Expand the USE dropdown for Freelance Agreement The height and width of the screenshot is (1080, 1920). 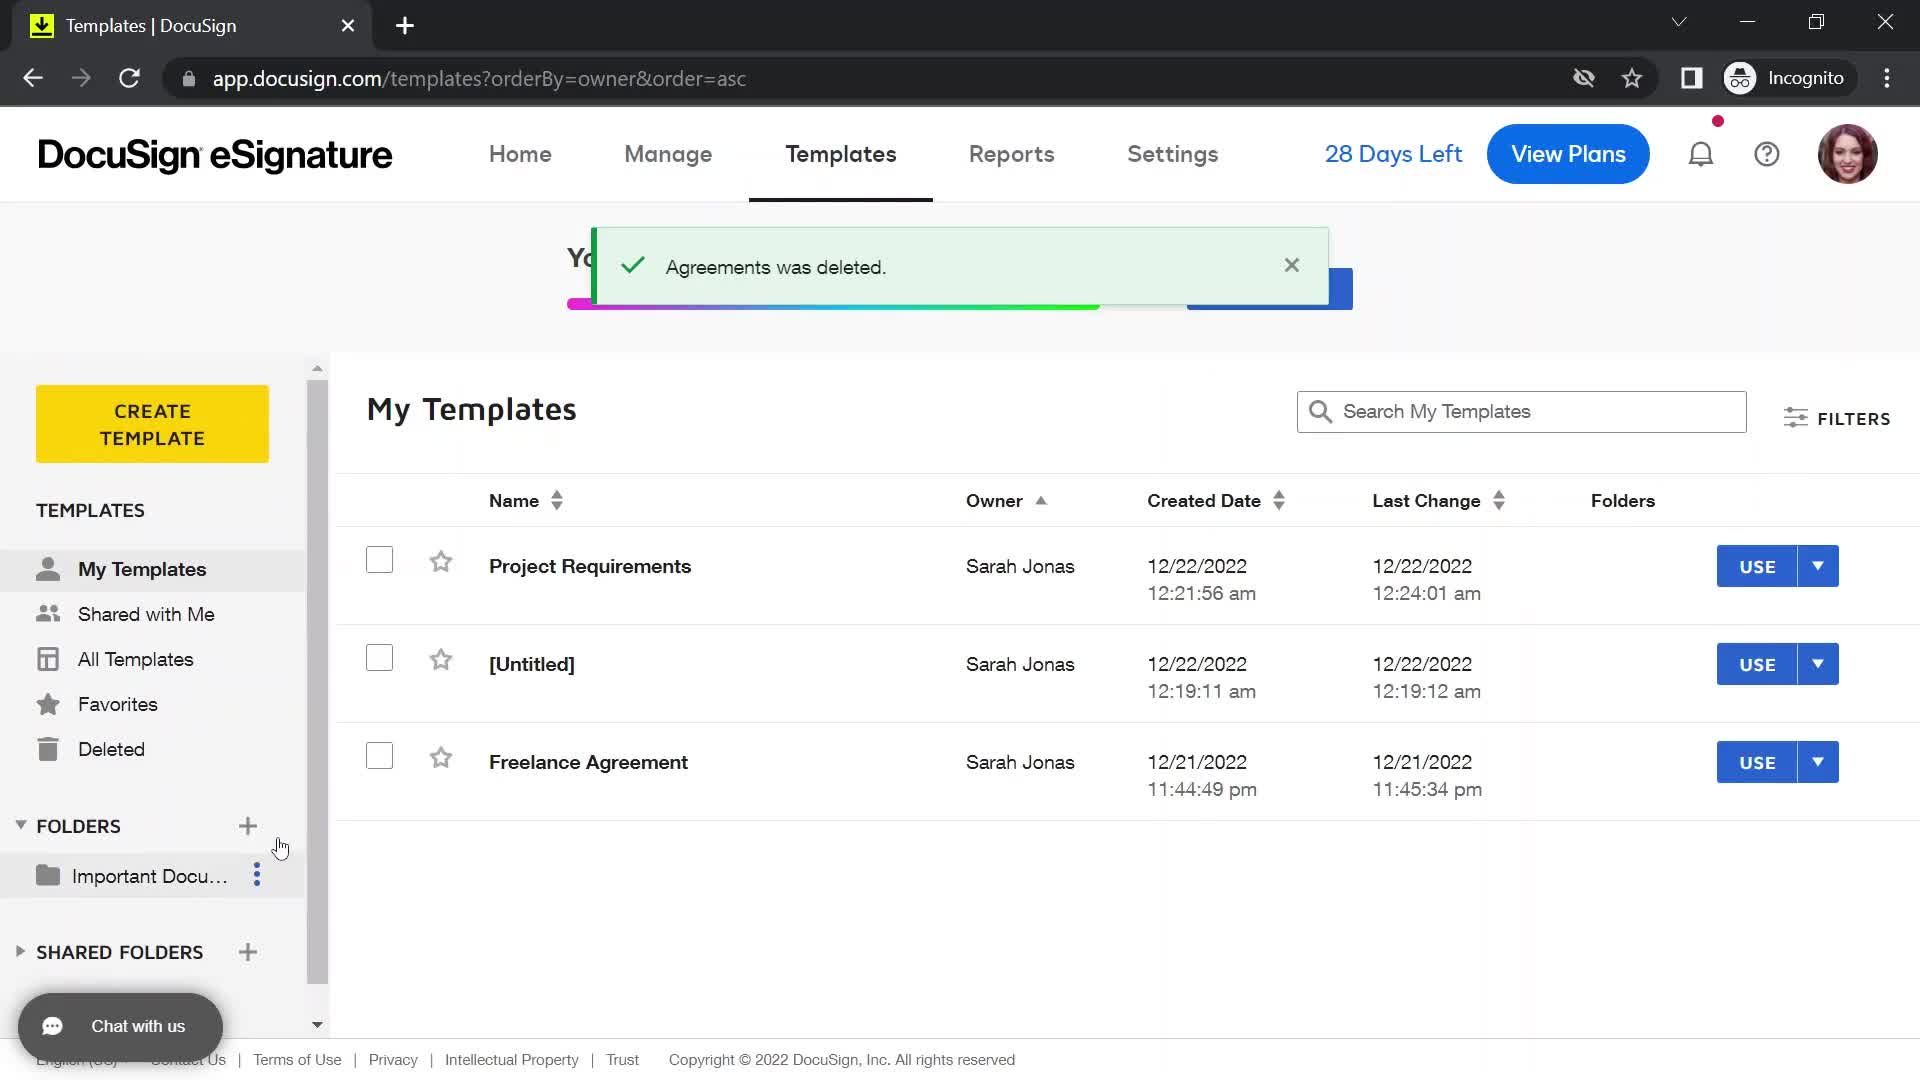[1818, 762]
